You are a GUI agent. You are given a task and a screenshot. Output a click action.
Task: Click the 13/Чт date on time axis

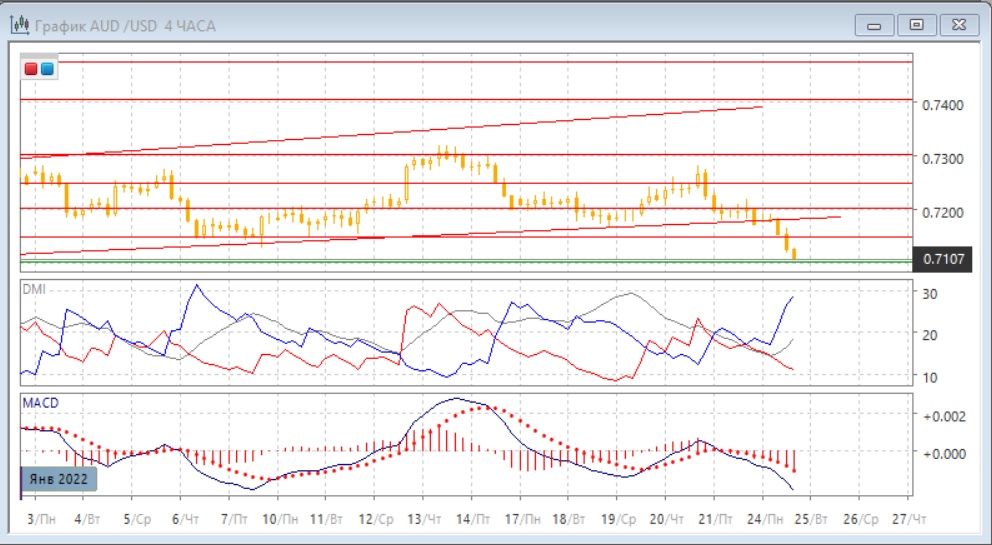click(x=424, y=519)
